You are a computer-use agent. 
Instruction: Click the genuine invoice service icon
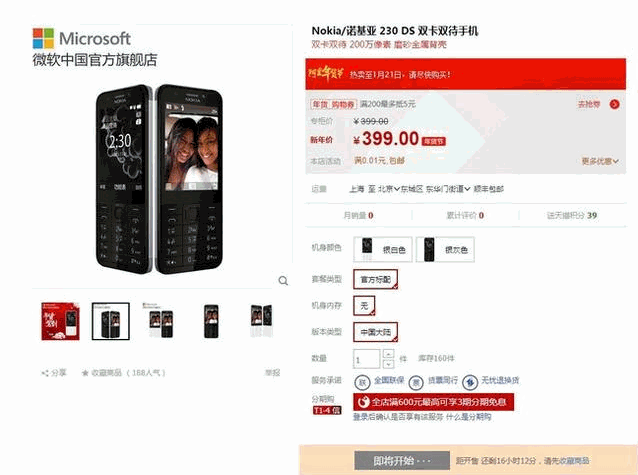point(416,382)
